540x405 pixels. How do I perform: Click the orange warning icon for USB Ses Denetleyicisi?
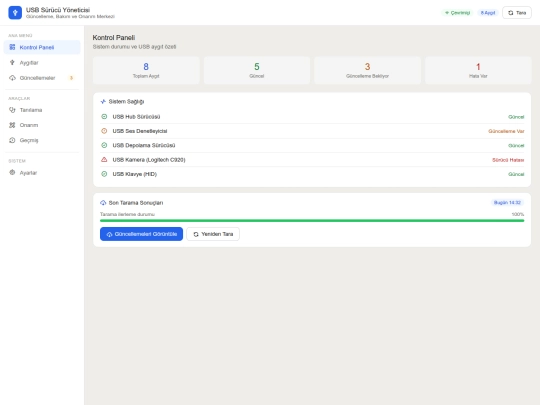(104, 131)
